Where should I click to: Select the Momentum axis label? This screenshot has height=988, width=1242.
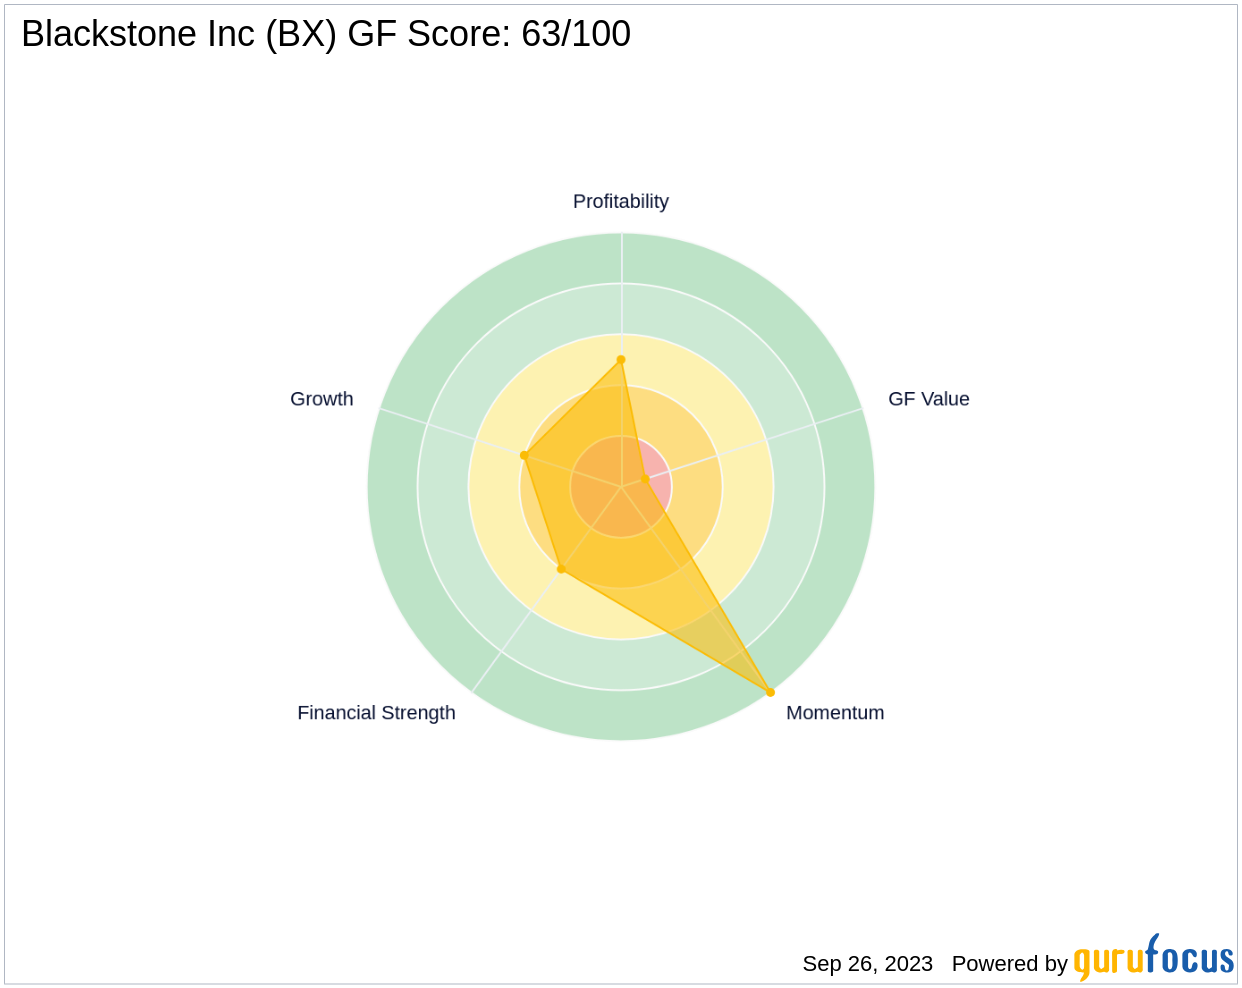(x=835, y=713)
